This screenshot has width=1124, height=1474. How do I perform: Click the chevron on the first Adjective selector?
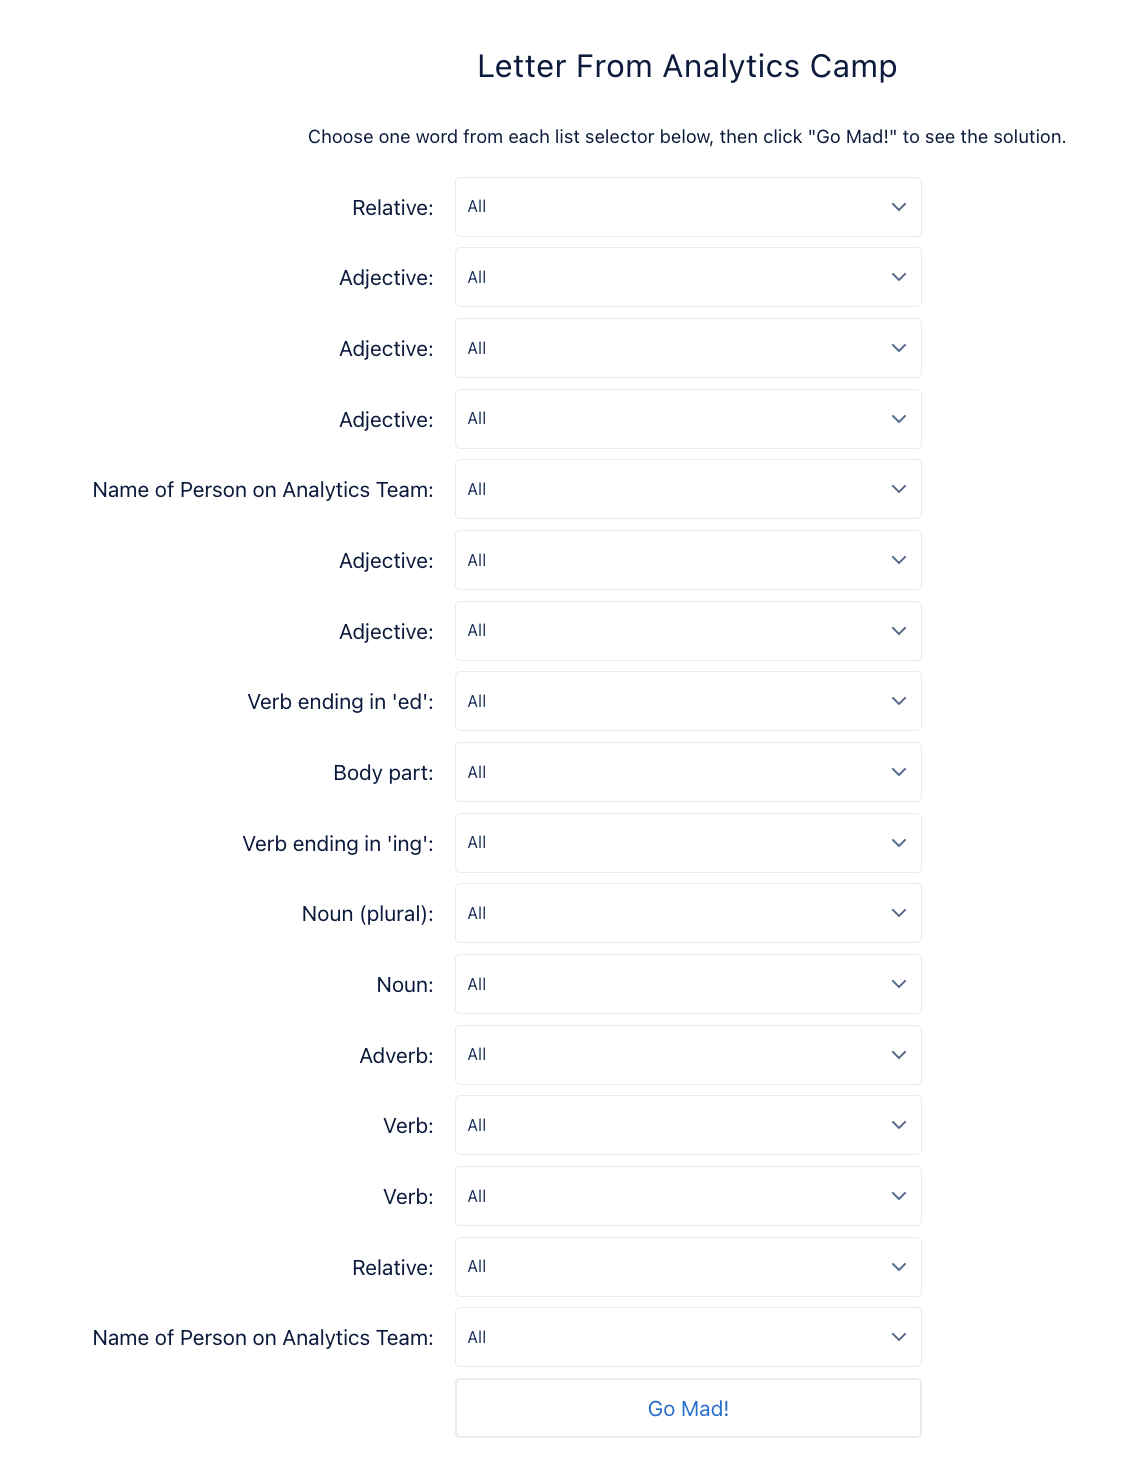point(898,277)
